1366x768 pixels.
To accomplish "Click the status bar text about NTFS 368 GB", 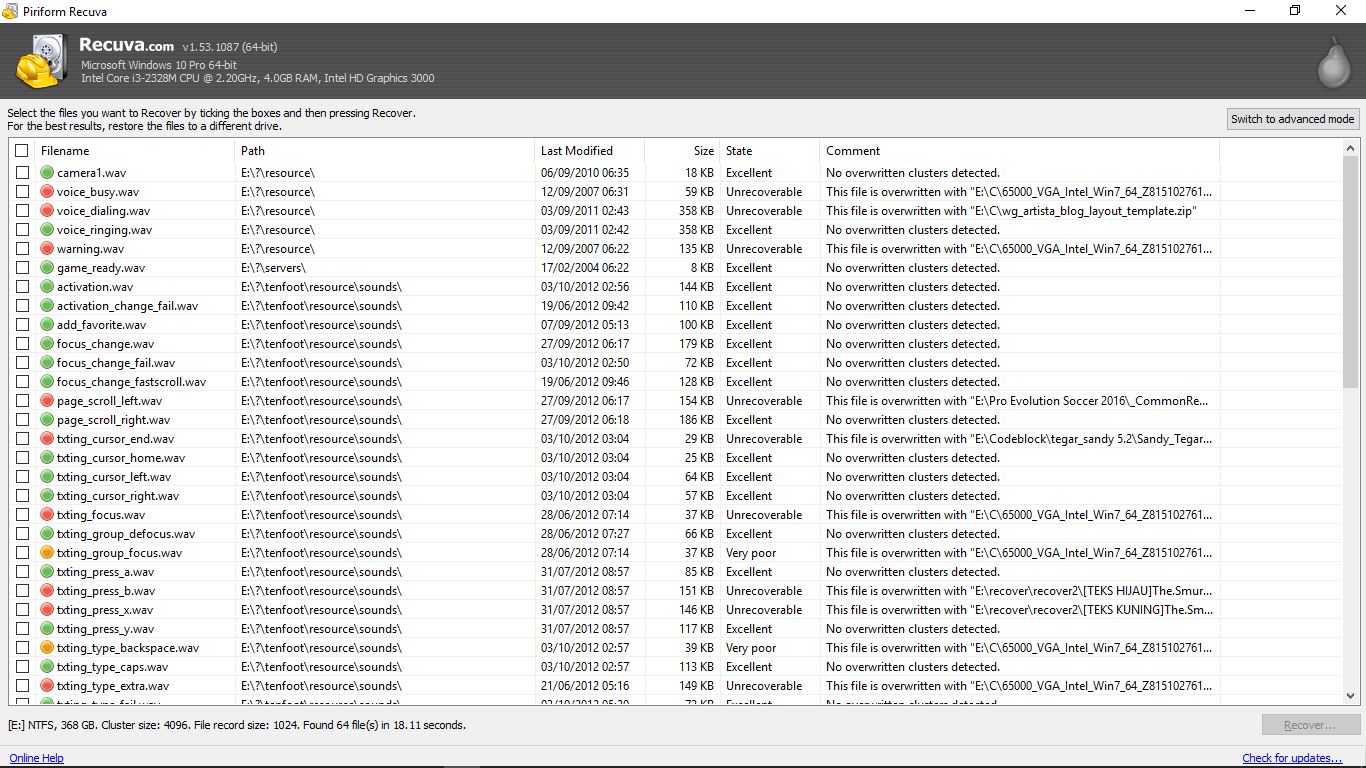I will 237,725.
